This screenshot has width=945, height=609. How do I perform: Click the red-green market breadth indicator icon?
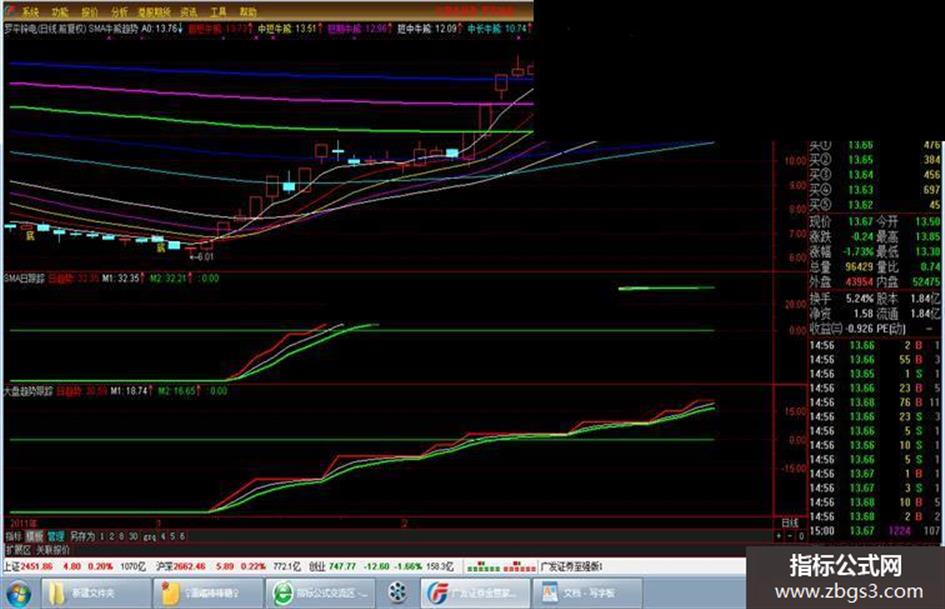(501, 567)
